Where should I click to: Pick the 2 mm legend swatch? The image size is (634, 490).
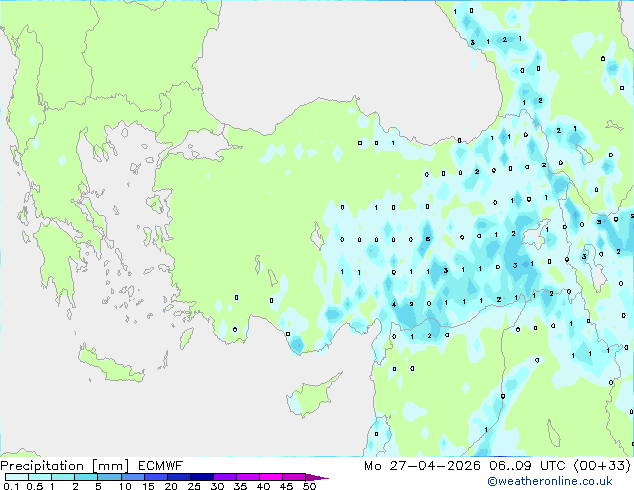[86, 477]
